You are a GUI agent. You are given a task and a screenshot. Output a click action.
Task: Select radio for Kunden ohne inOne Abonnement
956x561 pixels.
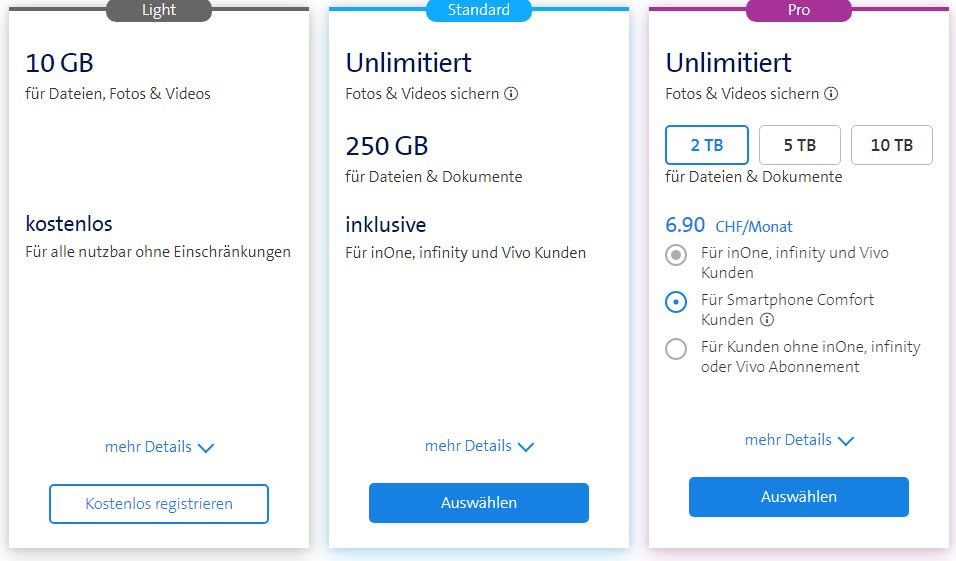676,349
